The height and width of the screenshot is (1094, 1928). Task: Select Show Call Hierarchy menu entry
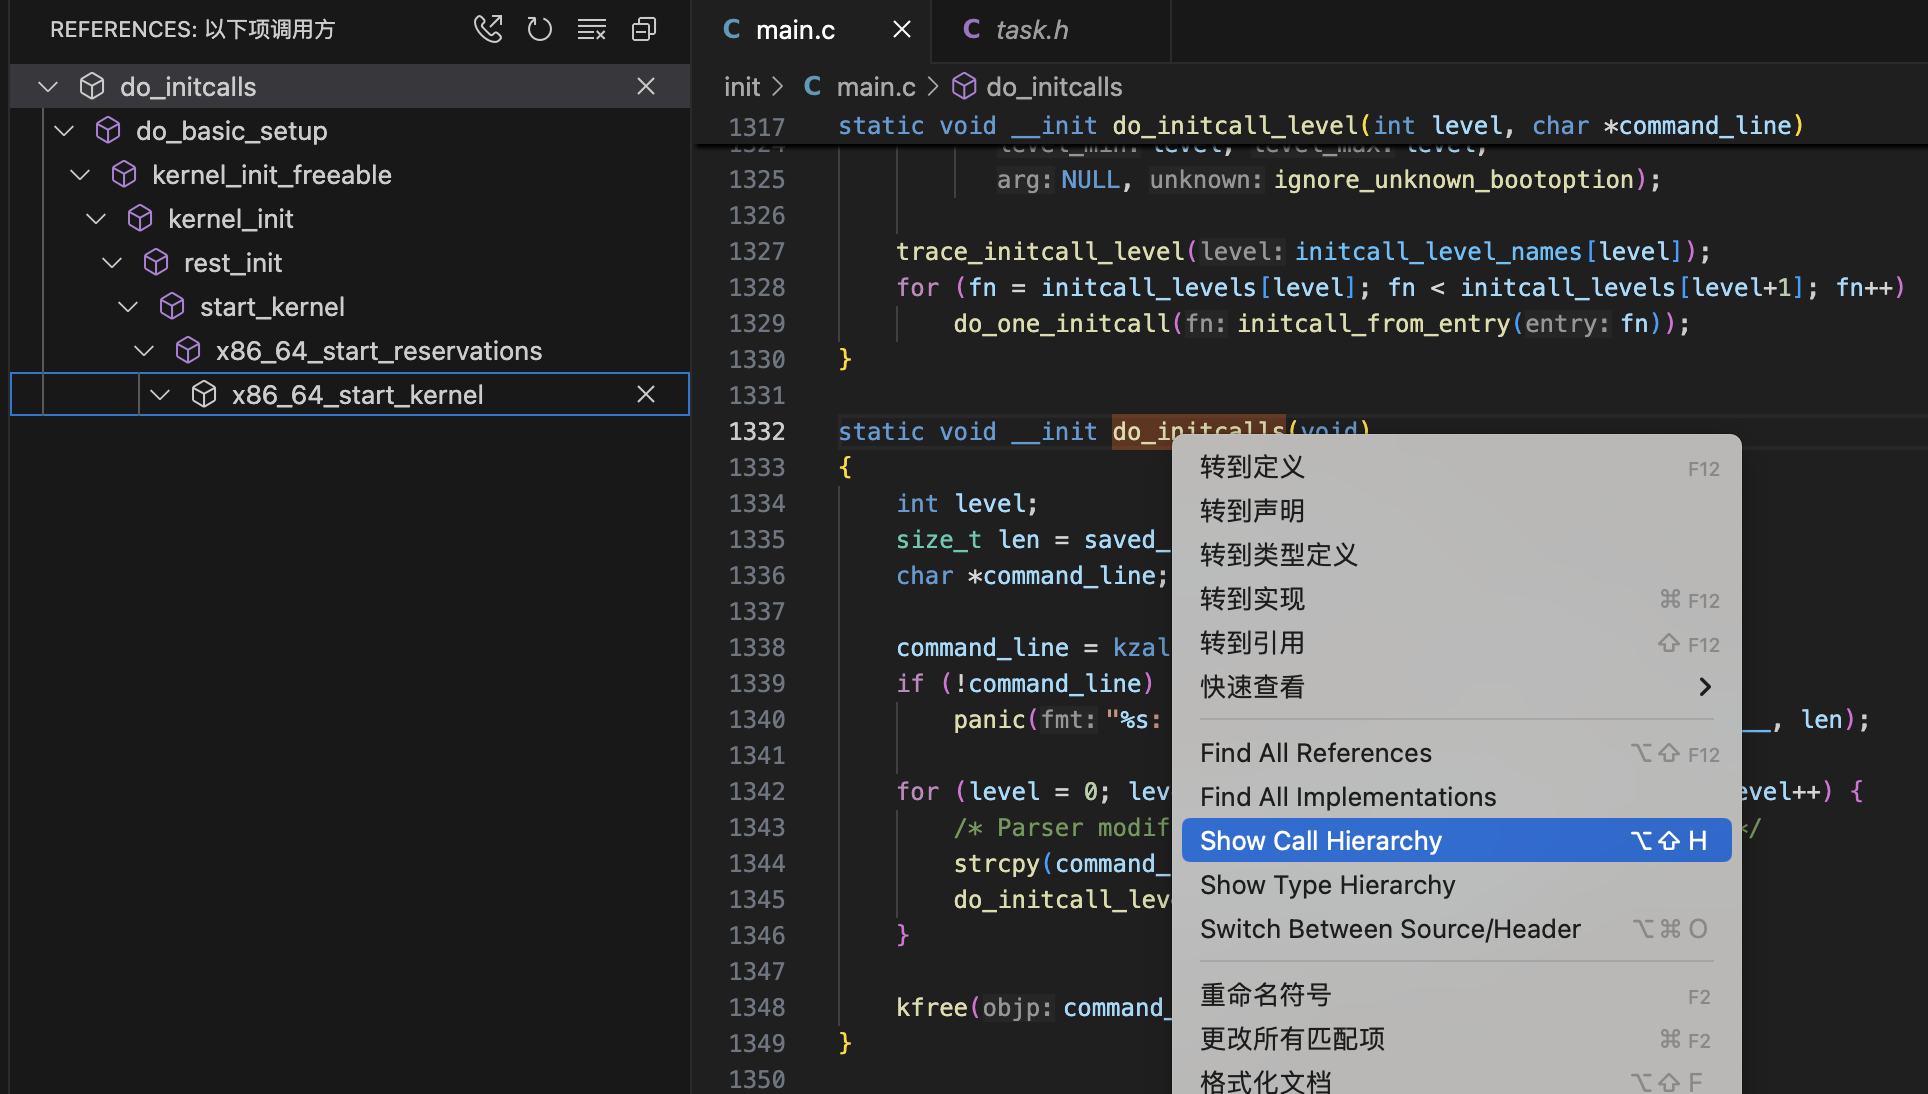(x=1456, y=841)
